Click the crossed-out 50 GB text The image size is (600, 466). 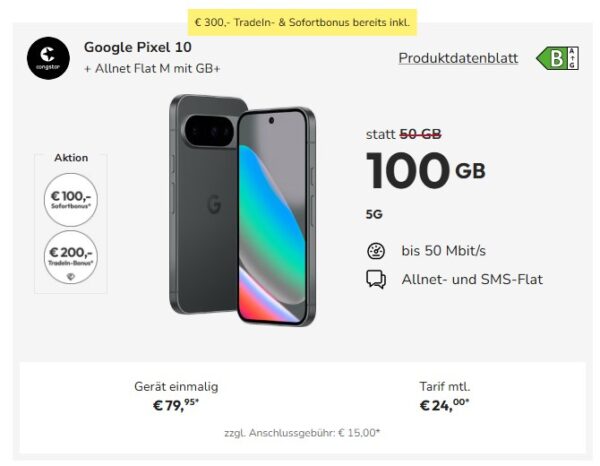pyautogui.click(x=421, y=134)
